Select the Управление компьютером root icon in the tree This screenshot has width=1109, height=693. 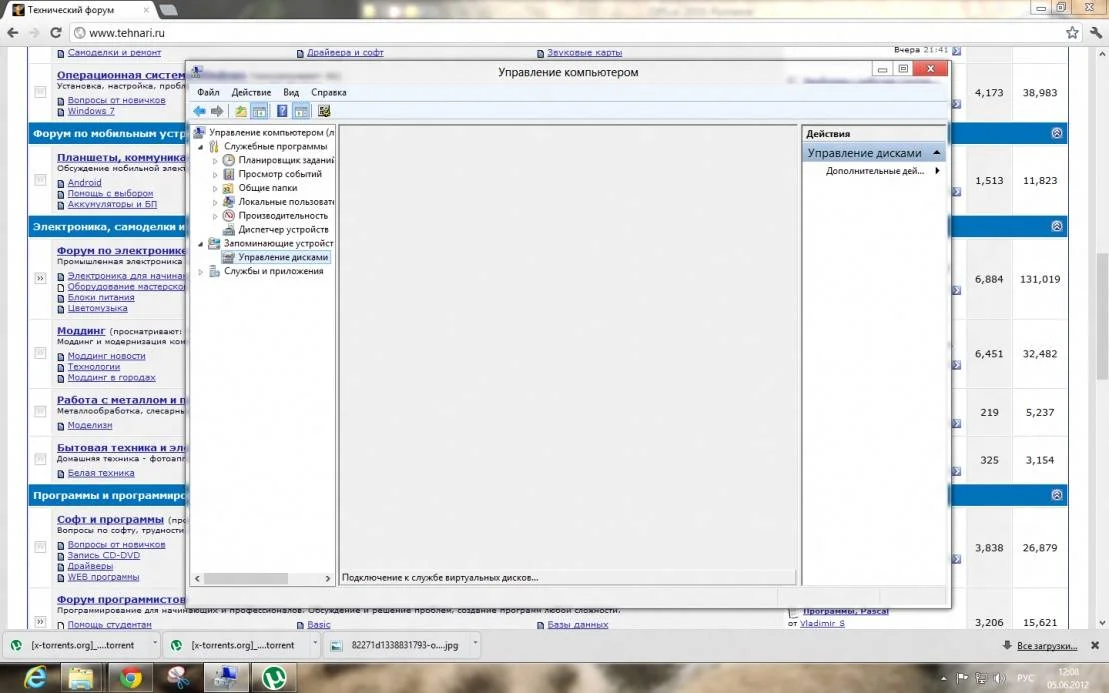coord(199,132)
